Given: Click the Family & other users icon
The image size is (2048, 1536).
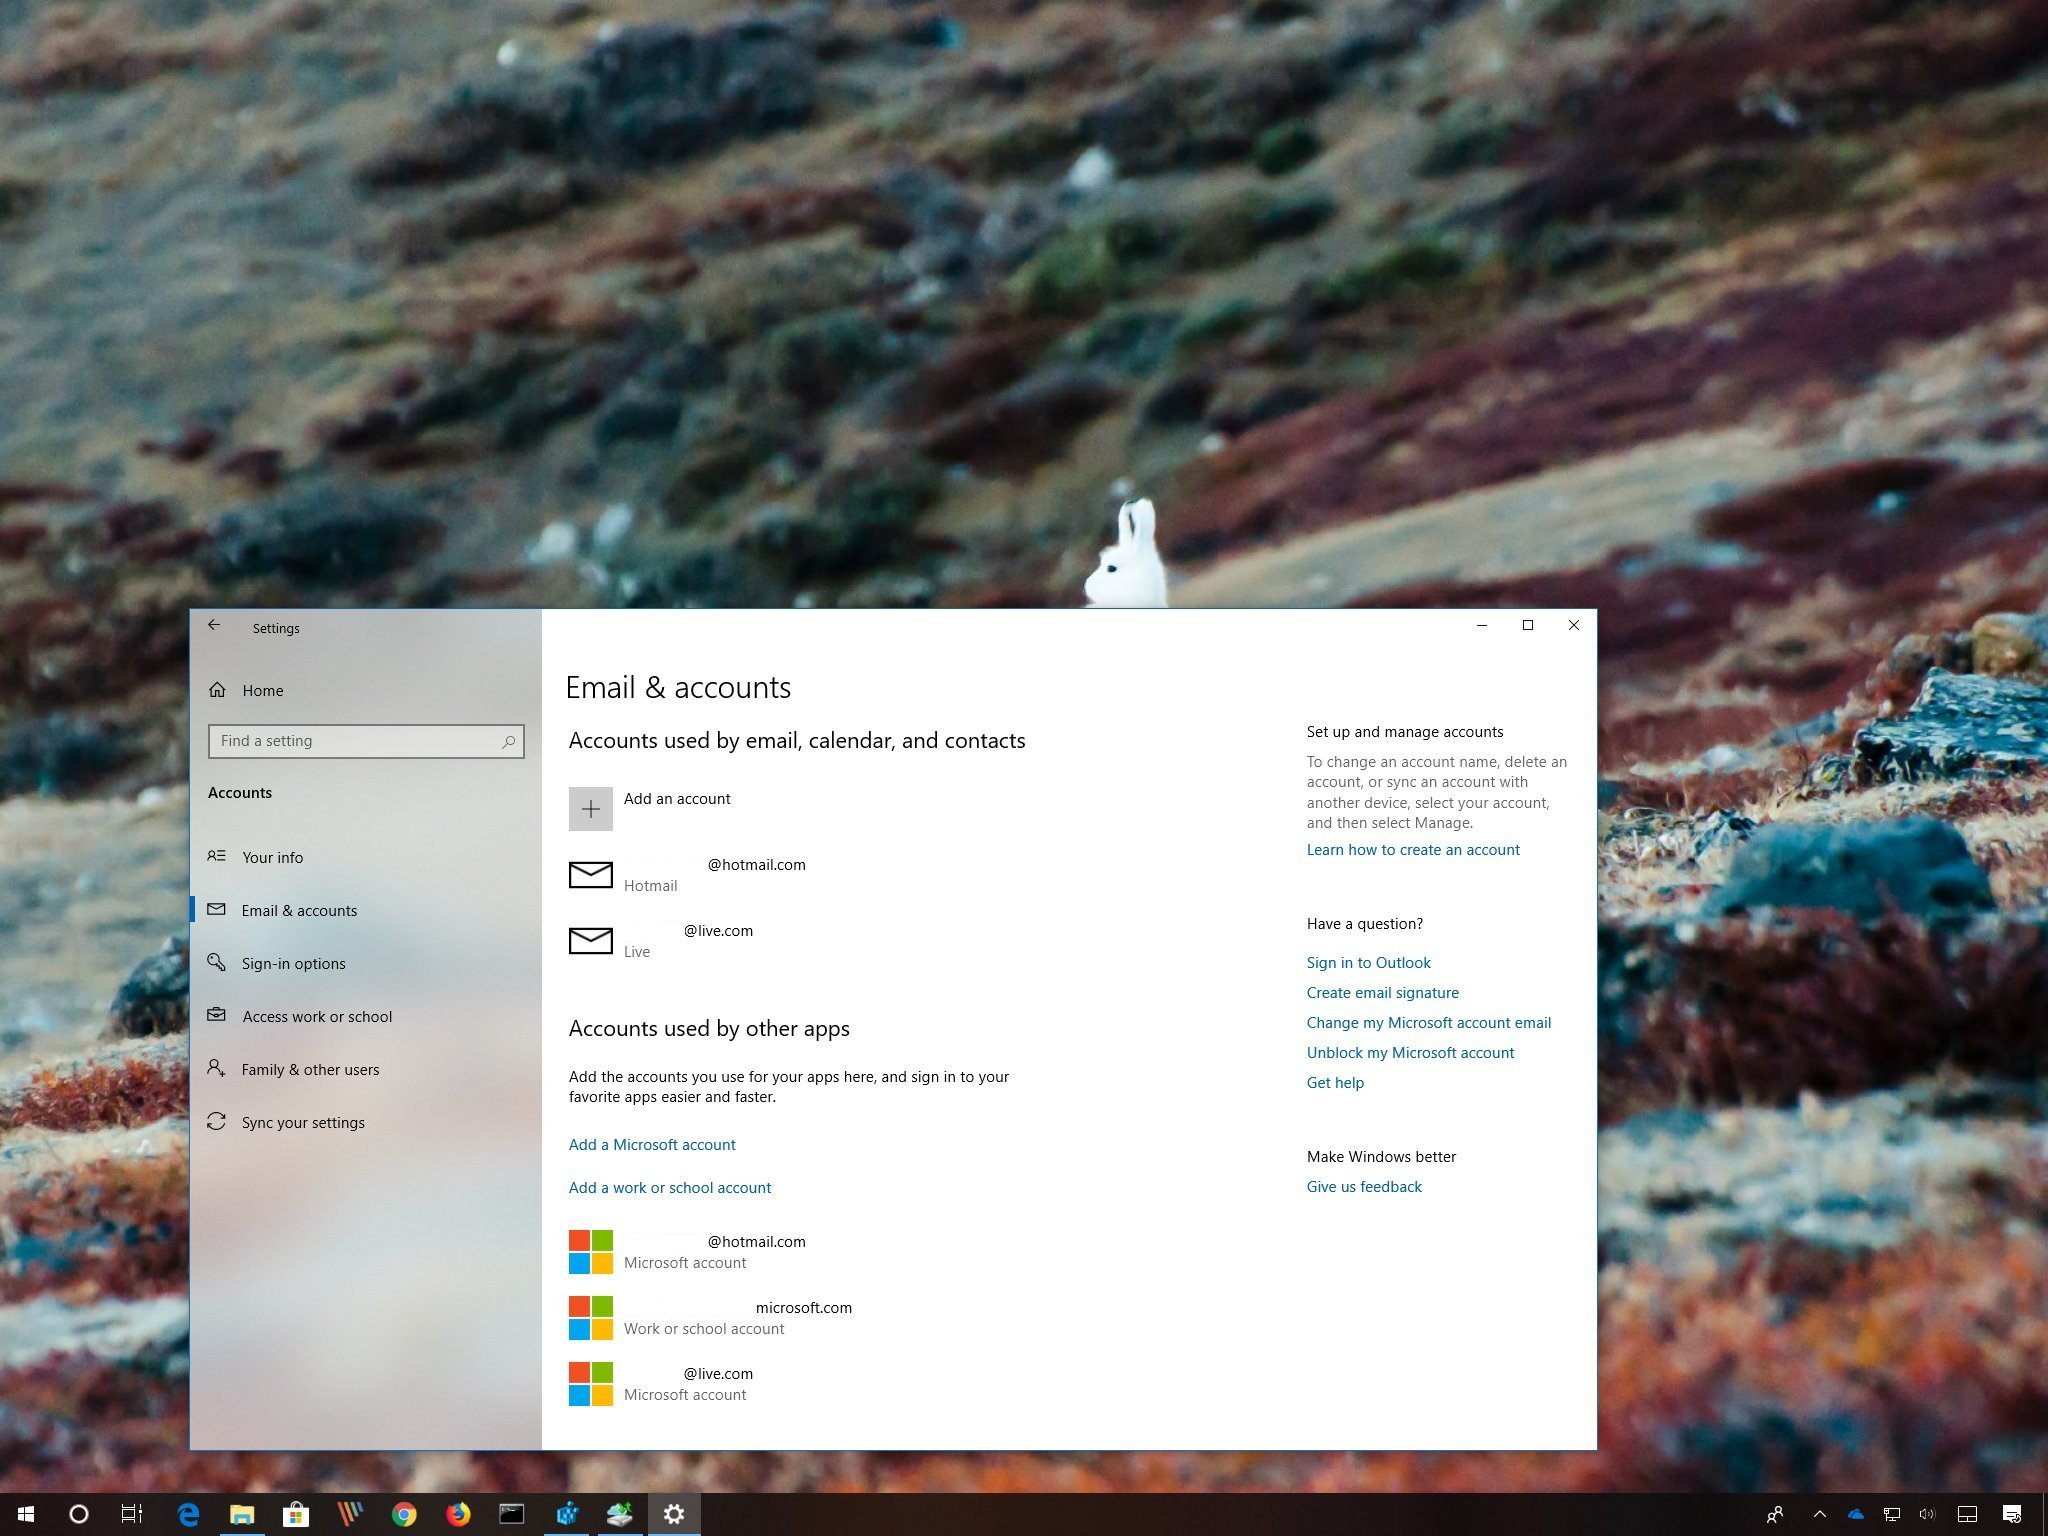Looking at the screenshot, I should (x=218, y=1066).
